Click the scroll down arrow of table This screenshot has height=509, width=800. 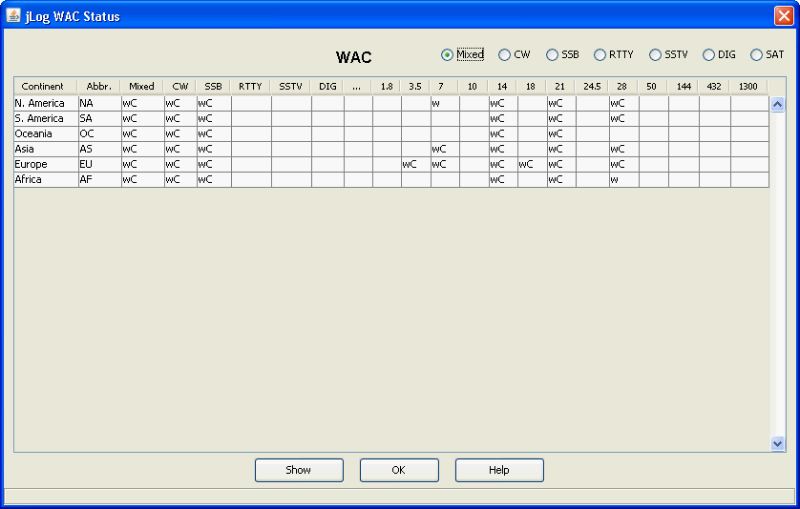(778, 443)
